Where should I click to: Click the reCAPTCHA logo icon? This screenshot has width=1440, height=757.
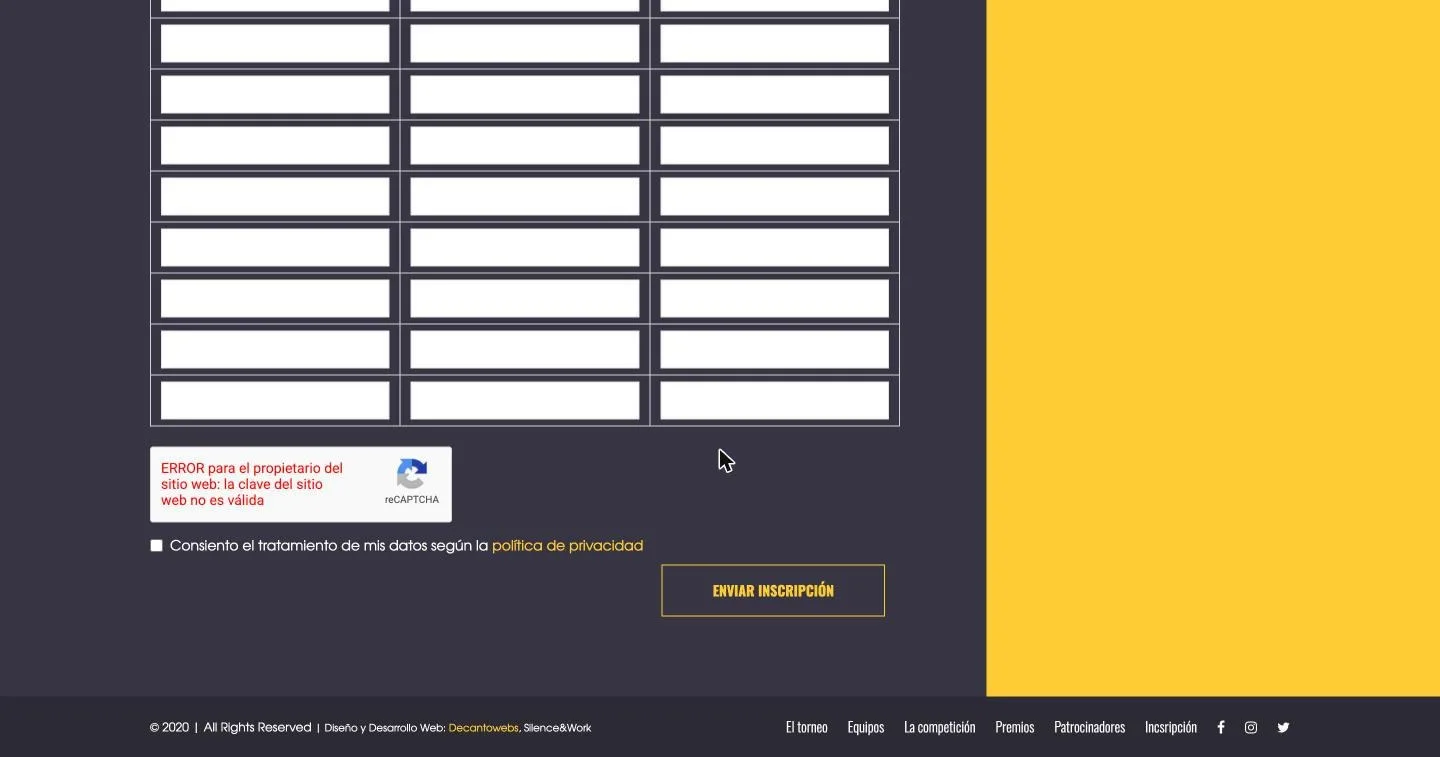412,474
